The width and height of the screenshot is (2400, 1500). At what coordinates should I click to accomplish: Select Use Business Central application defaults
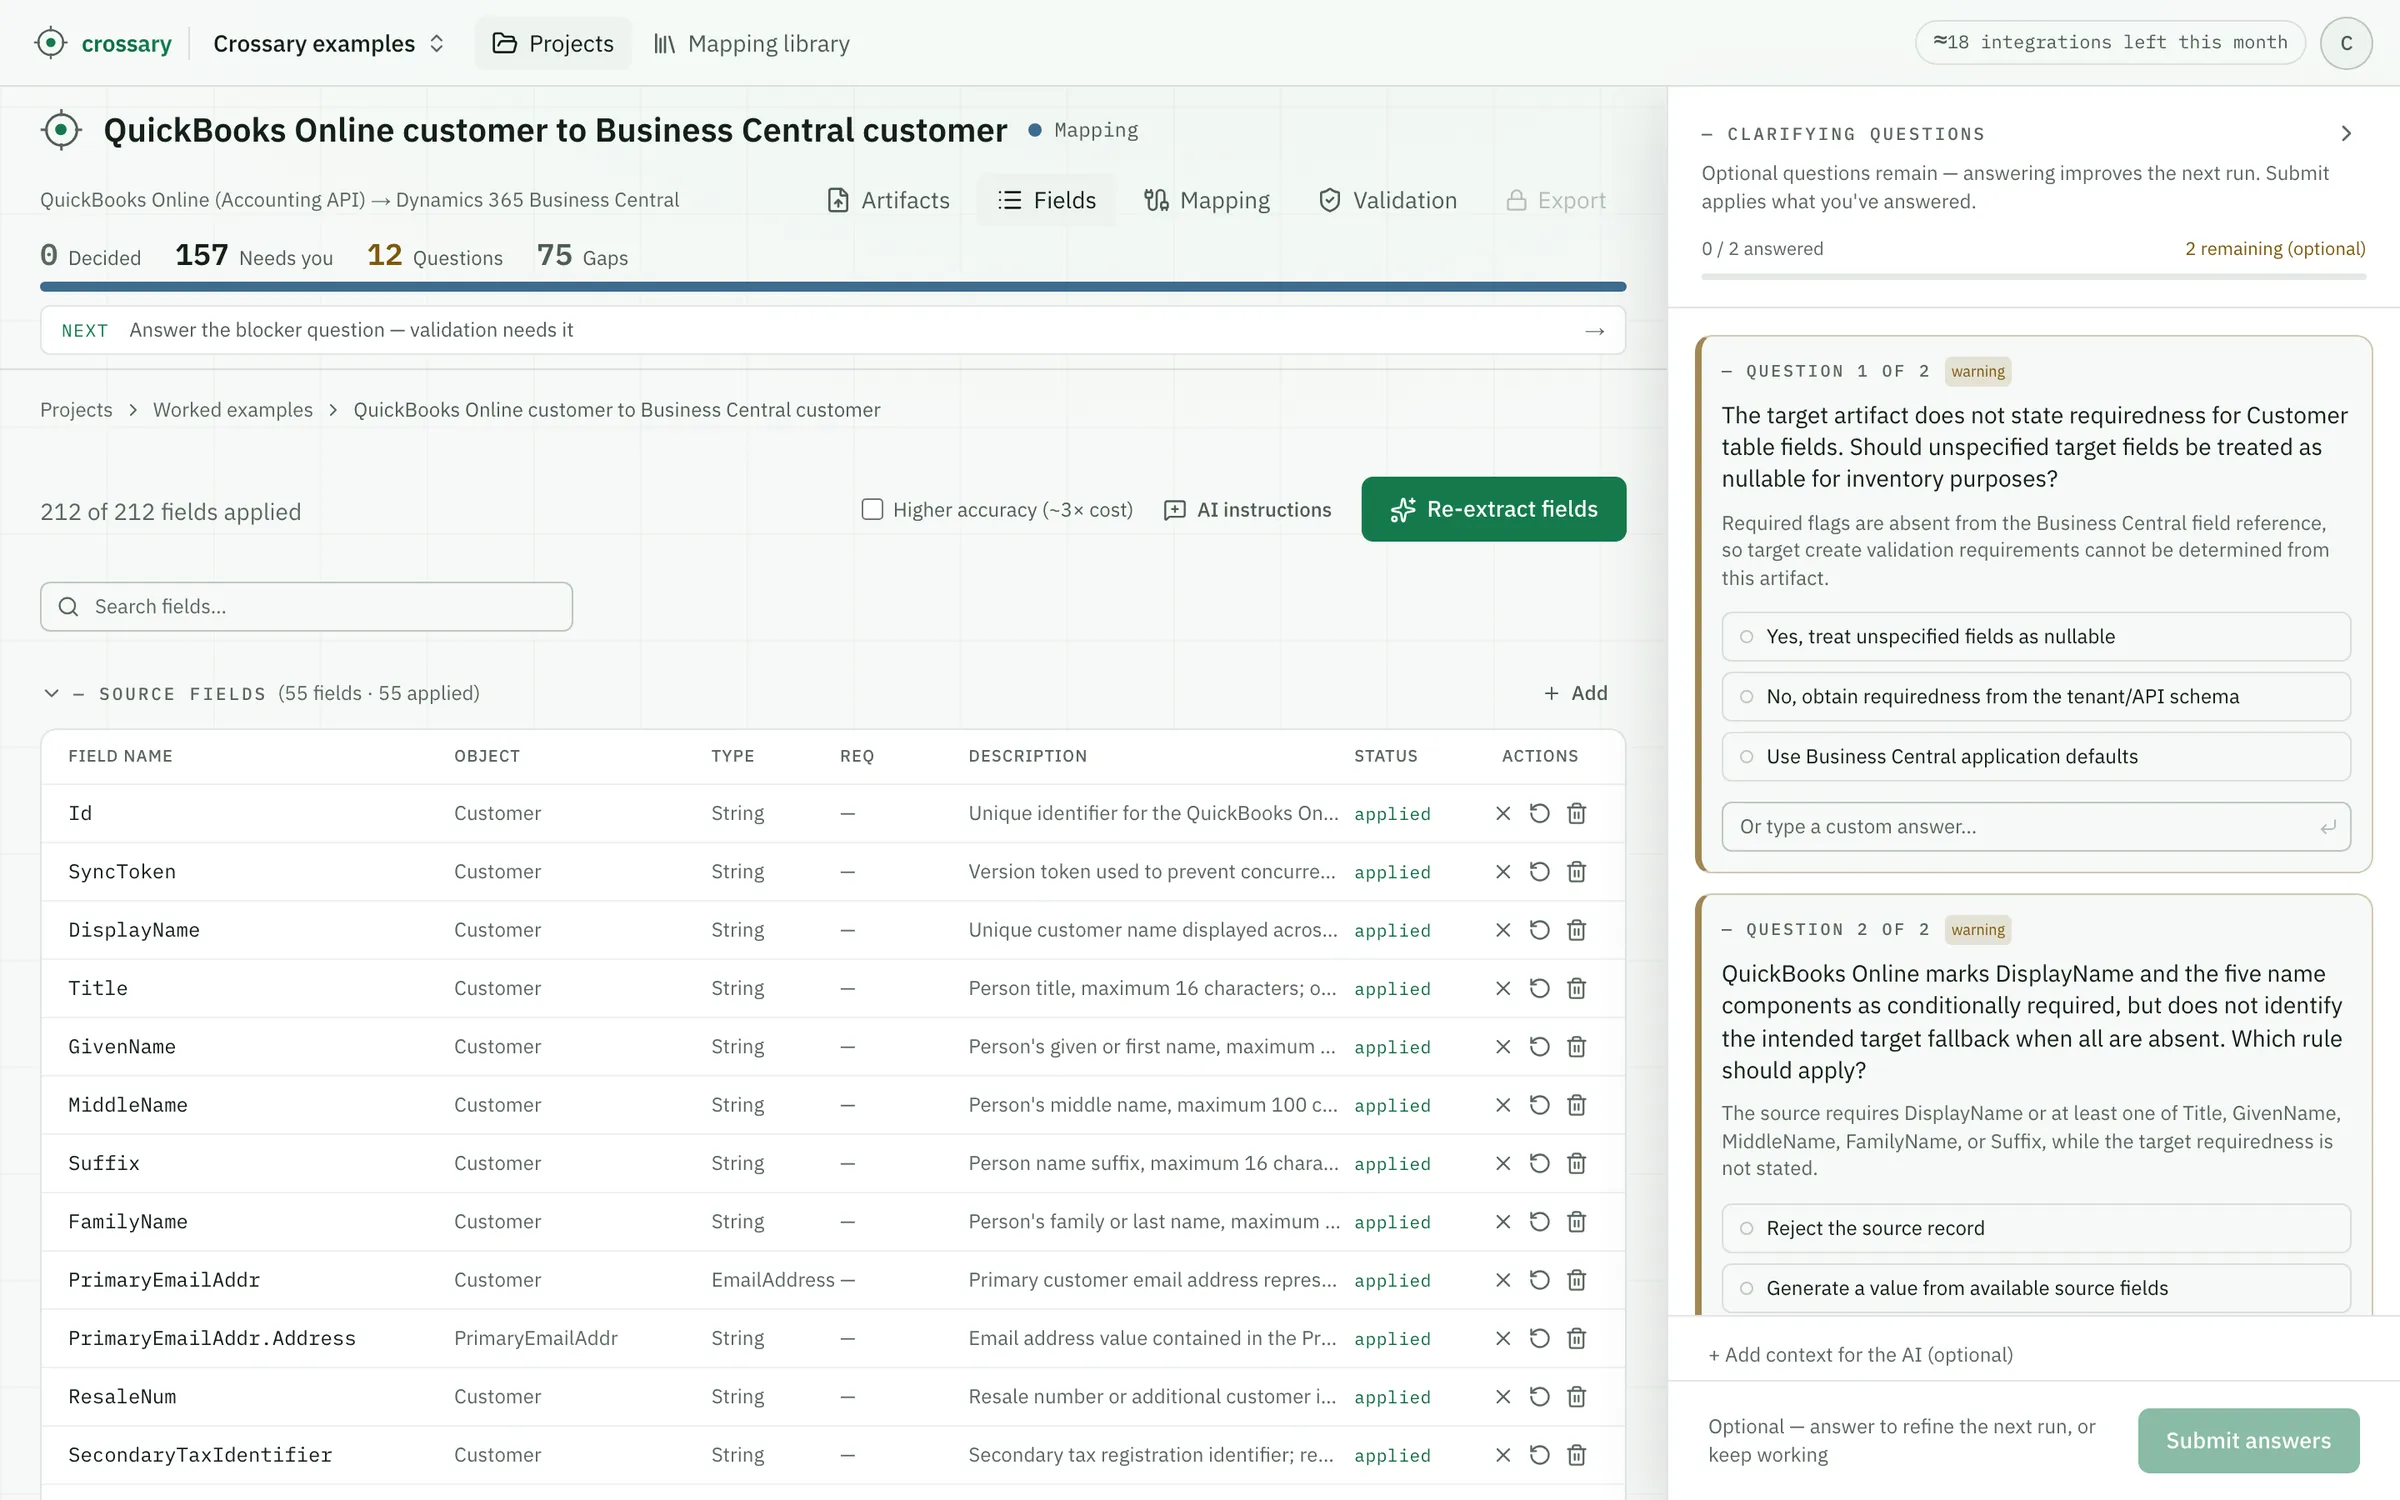[x=2036, y=757]
